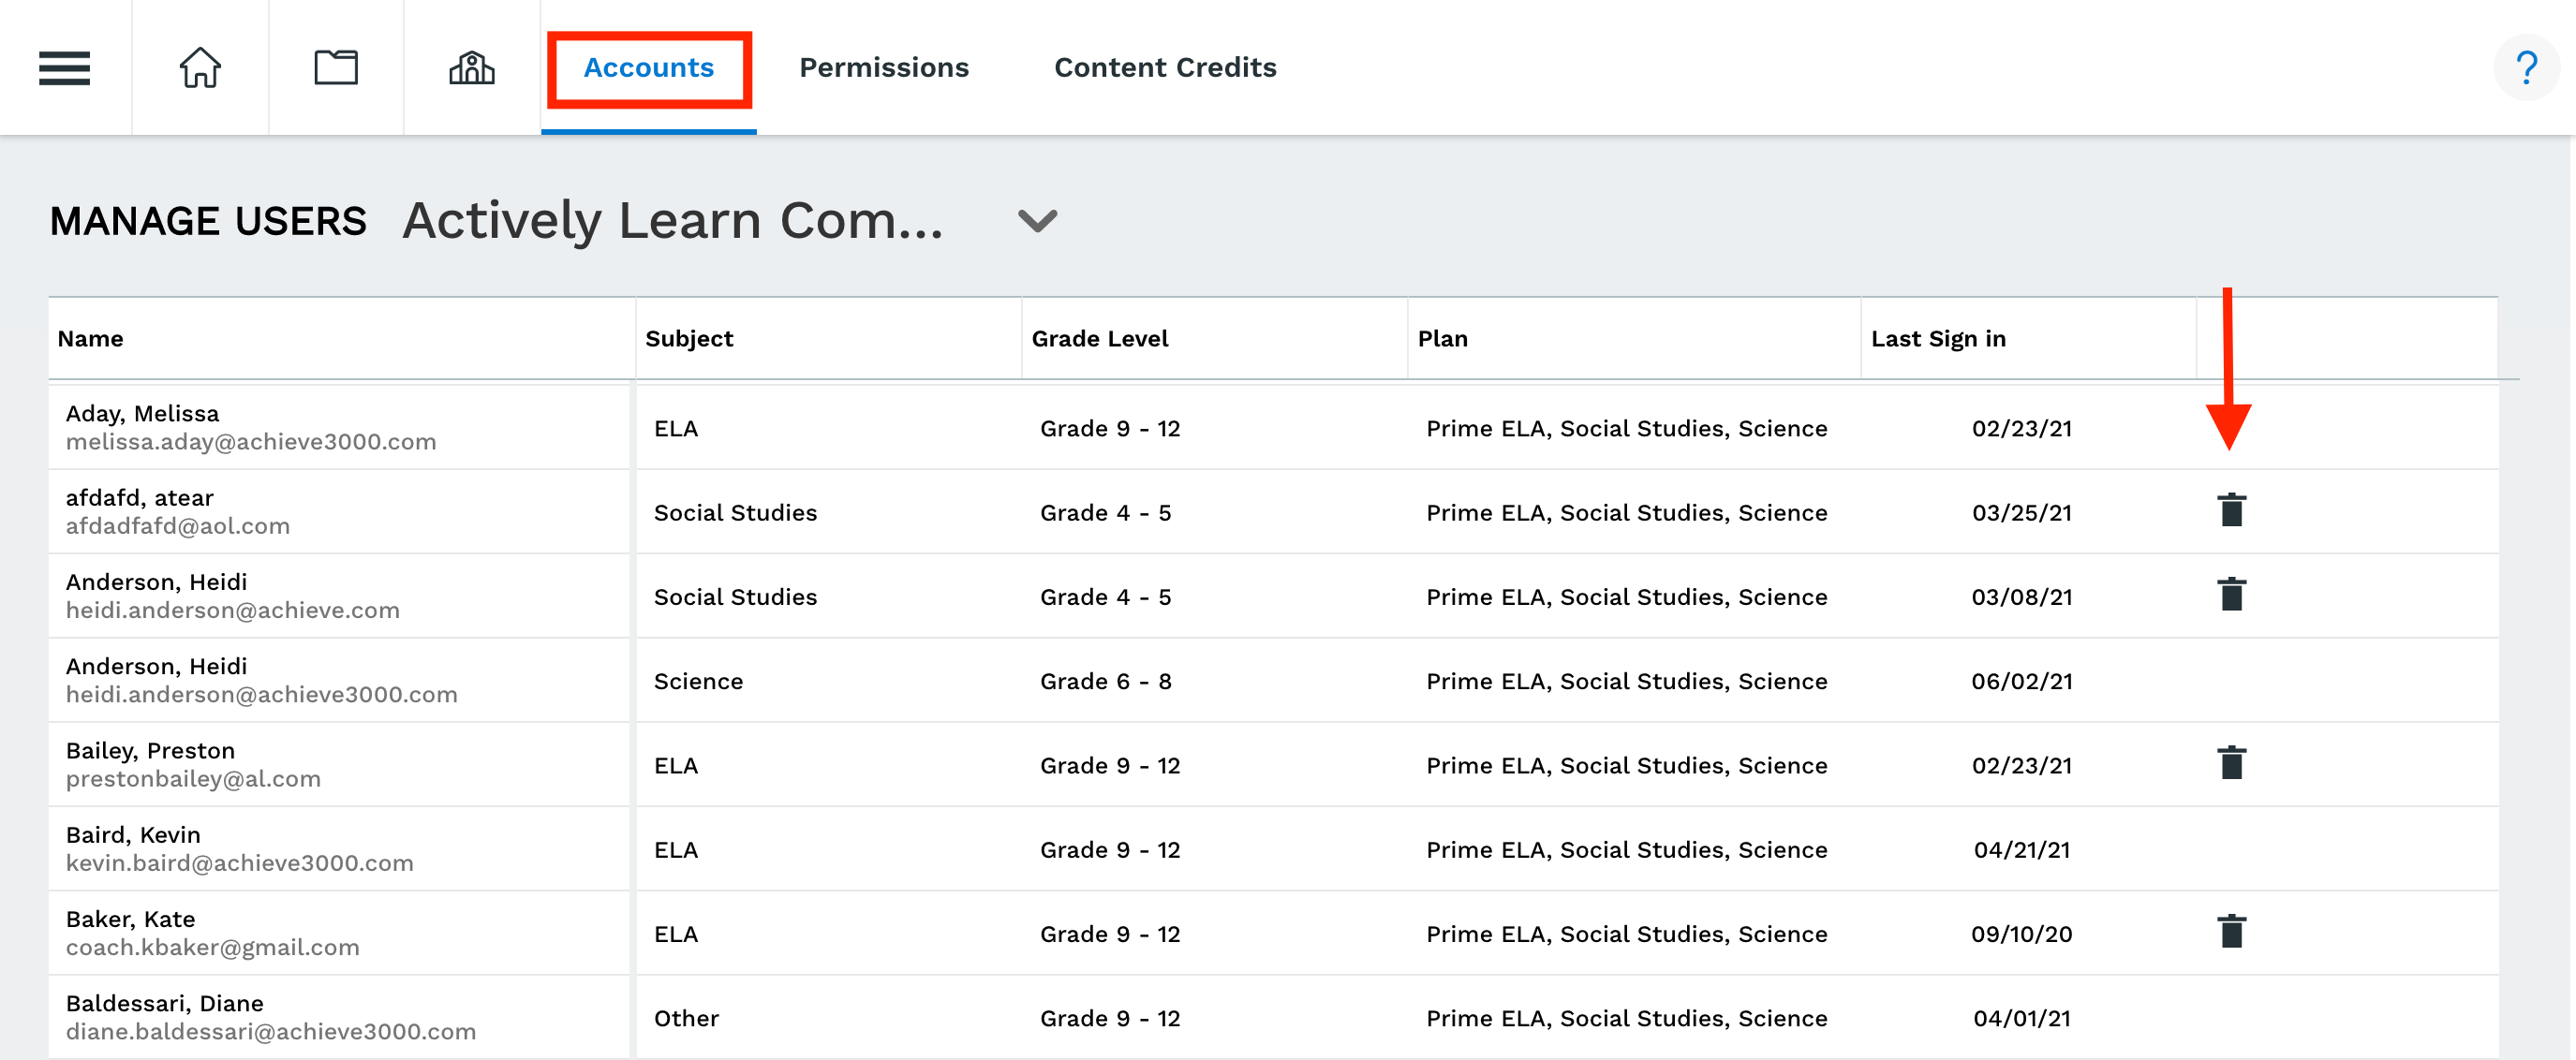The image size is (2576, 1060).
Task: Click the plan cell for Baird, Kevin
Action: click(1626, 850)
